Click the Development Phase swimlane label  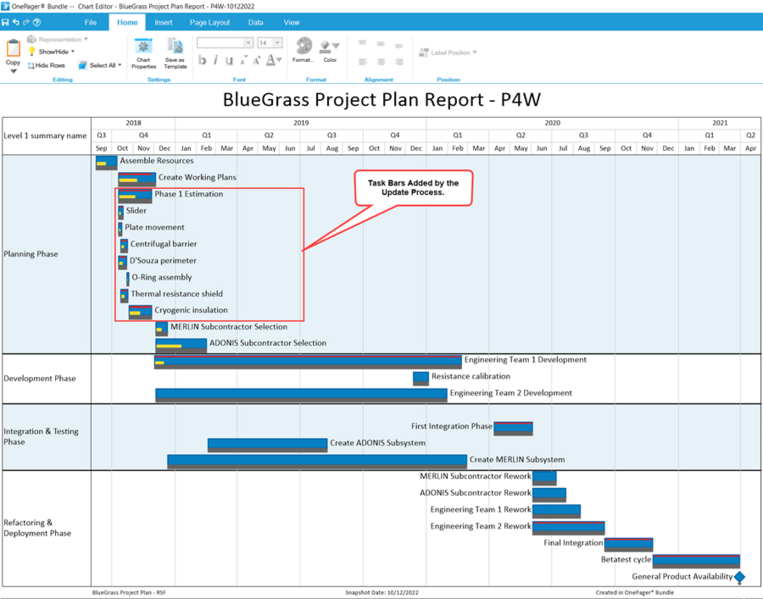pyautogui.click(x=39, y=379)
